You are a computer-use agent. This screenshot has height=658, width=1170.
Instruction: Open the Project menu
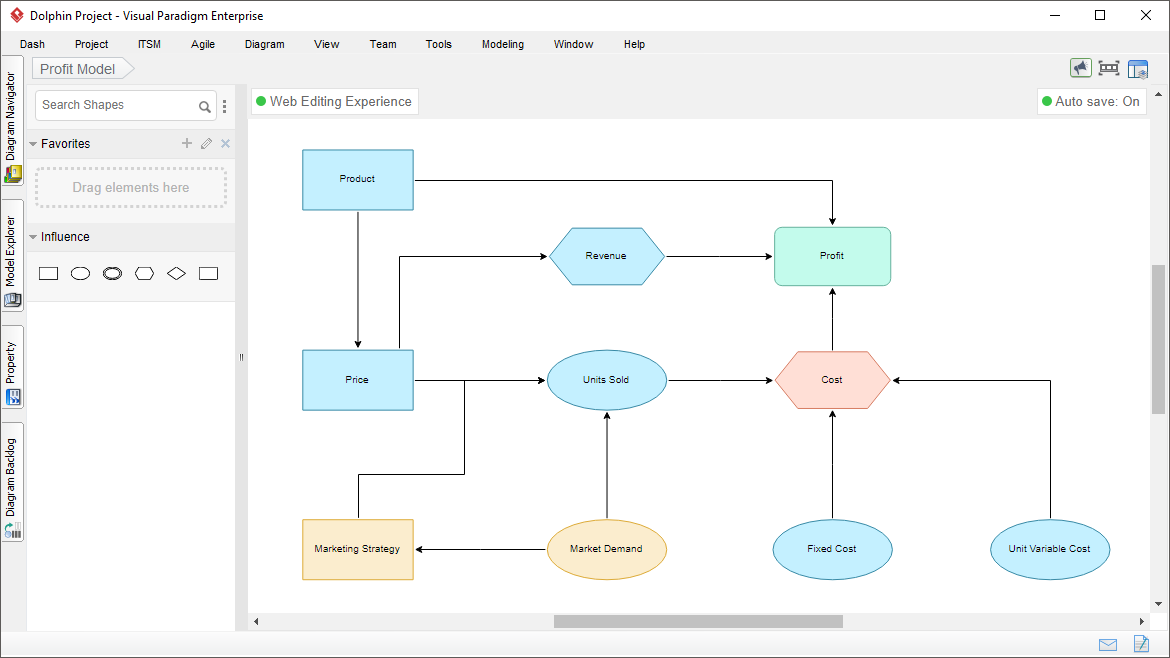(91, 44)
